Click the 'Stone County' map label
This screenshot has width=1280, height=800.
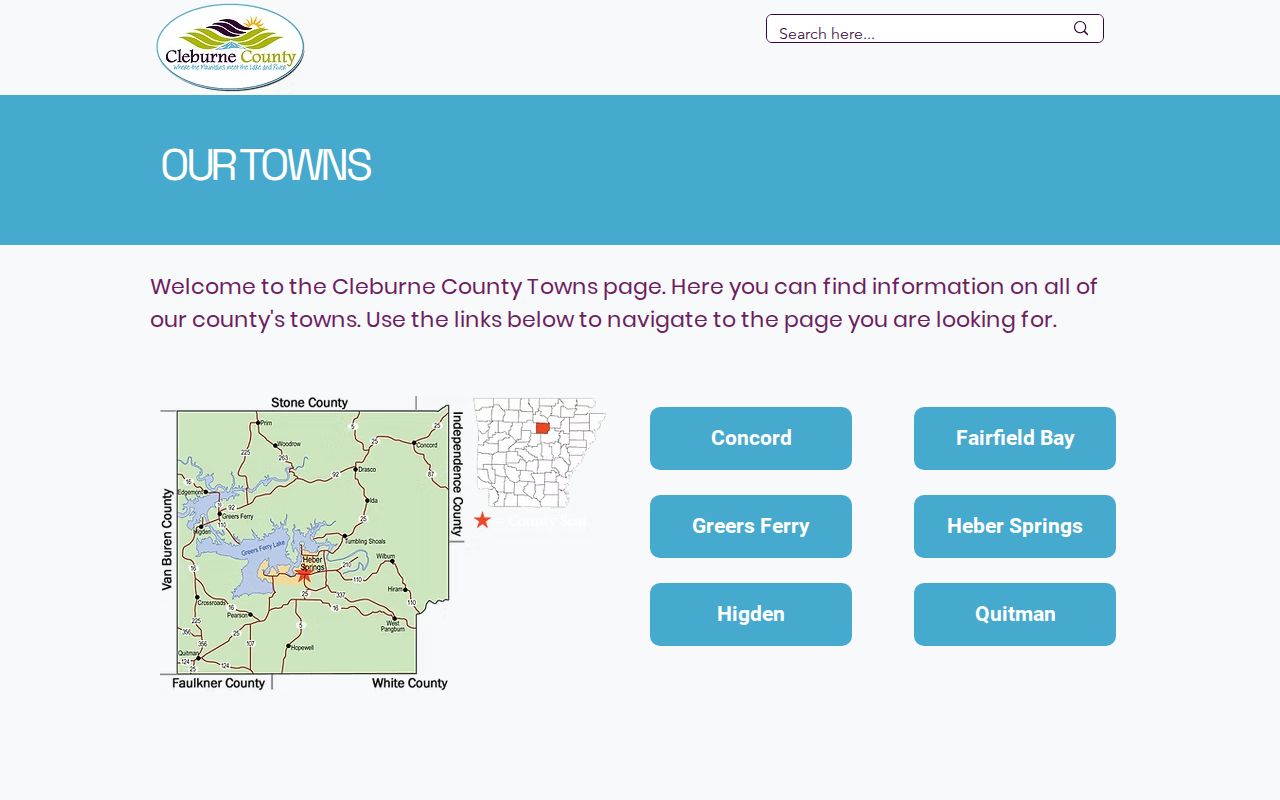[x=309, y=403]
